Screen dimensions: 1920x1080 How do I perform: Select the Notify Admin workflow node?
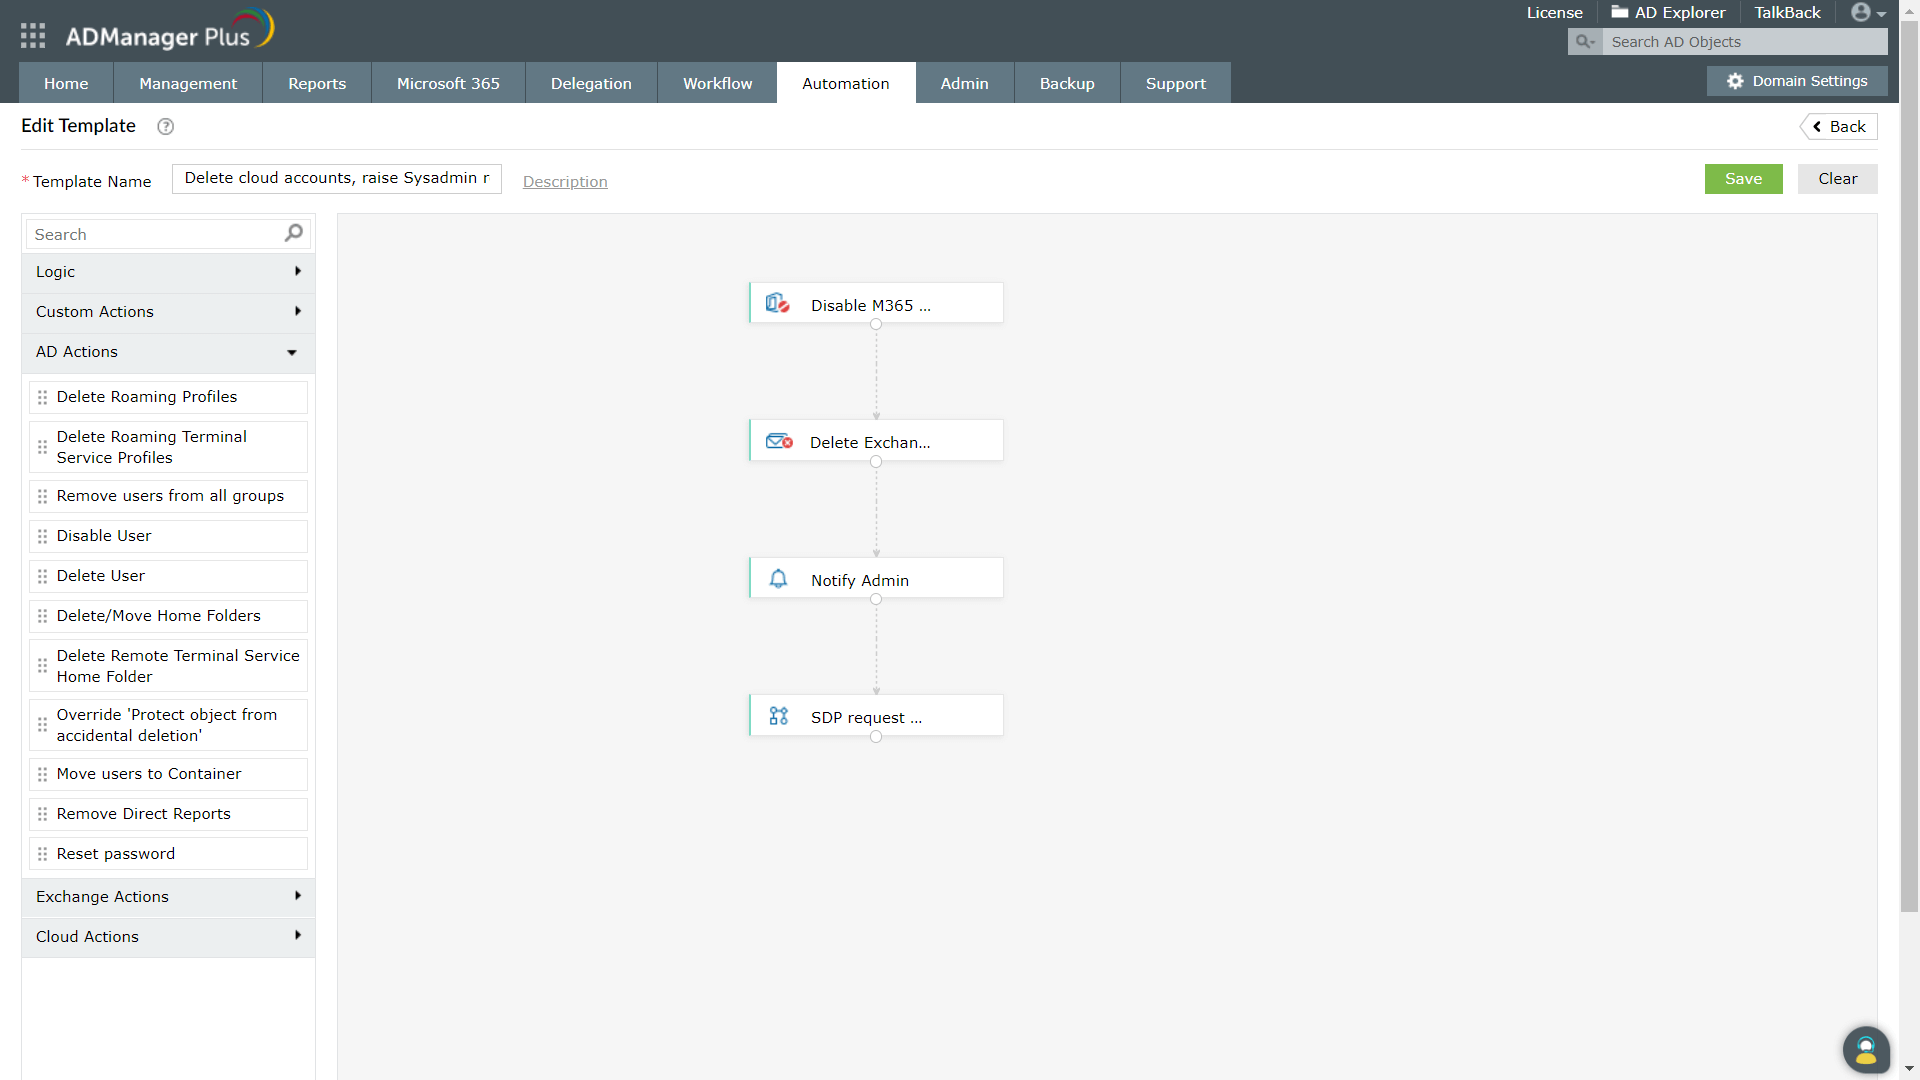click(876, 579)
